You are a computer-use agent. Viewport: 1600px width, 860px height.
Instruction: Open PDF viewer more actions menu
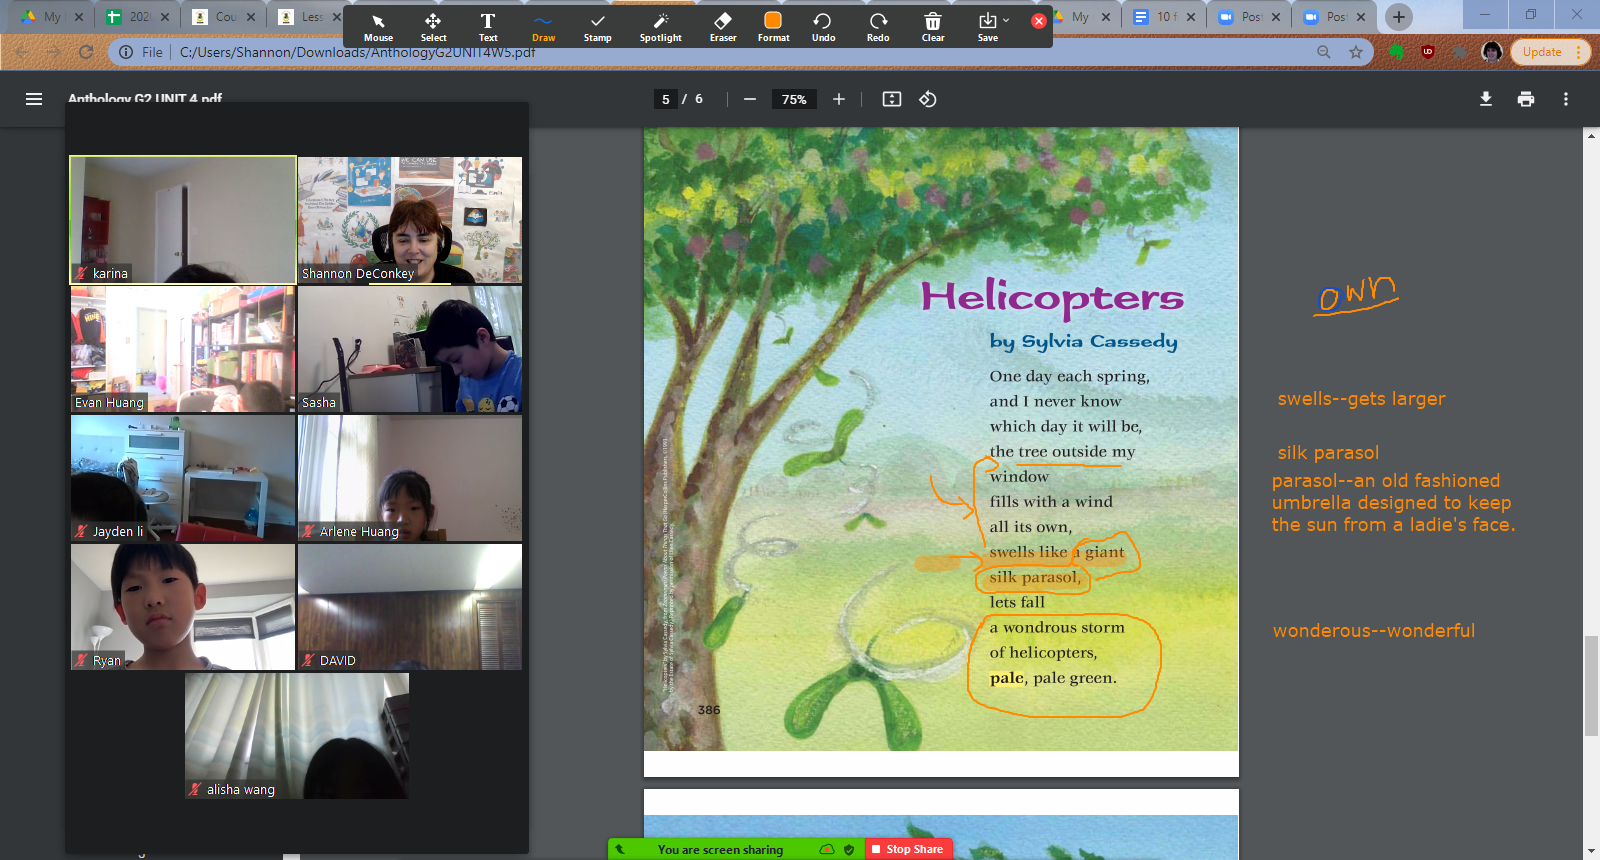[1566, 99]
